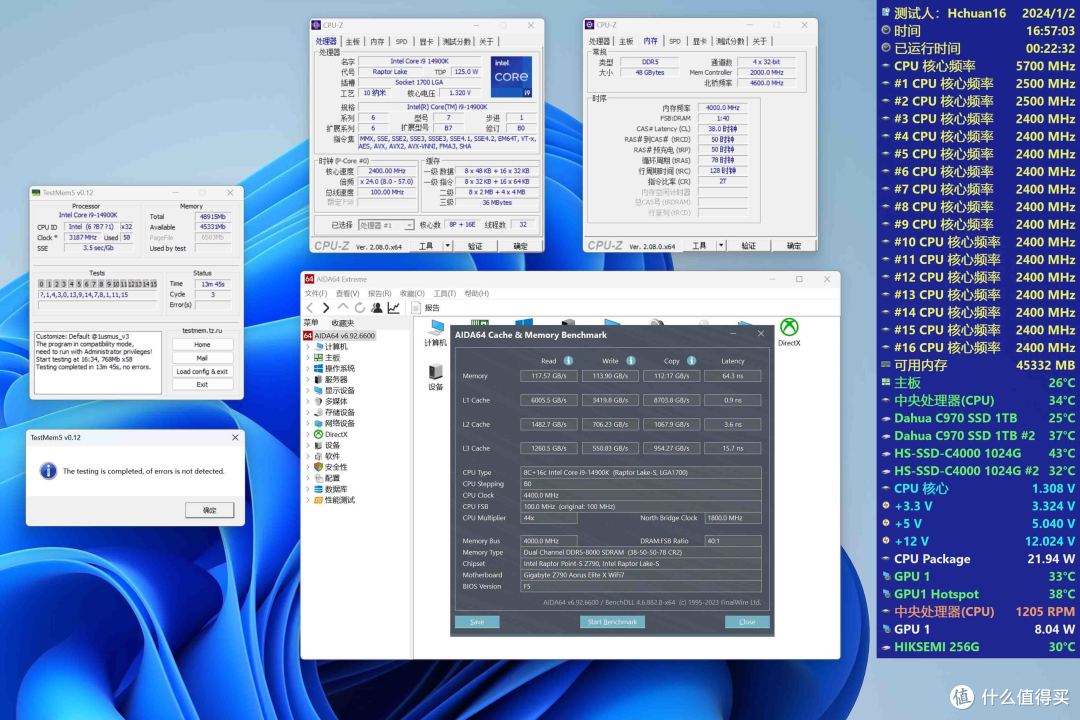This screenshot has width=1080, height=720.
Task: Switch to the SPD tab in processor CPU-Z
Action: point(402,41)
